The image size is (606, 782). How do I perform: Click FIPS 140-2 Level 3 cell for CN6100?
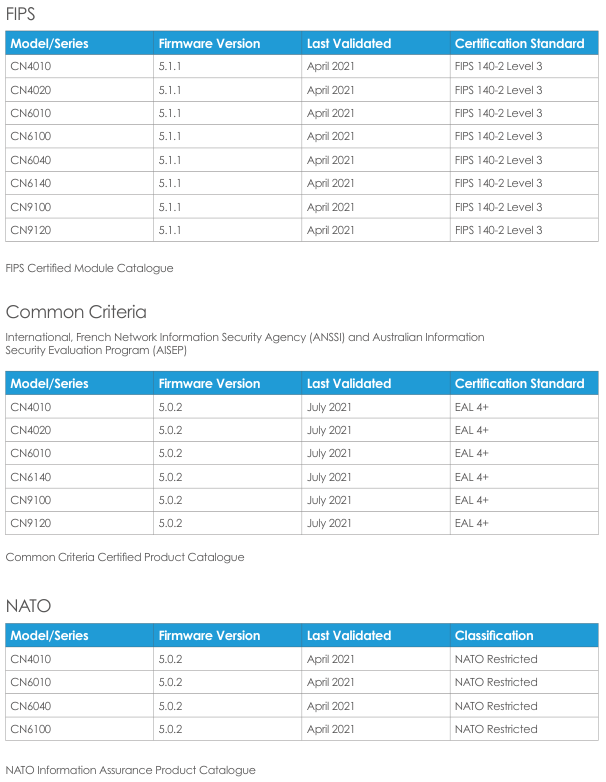click(524, 136)
